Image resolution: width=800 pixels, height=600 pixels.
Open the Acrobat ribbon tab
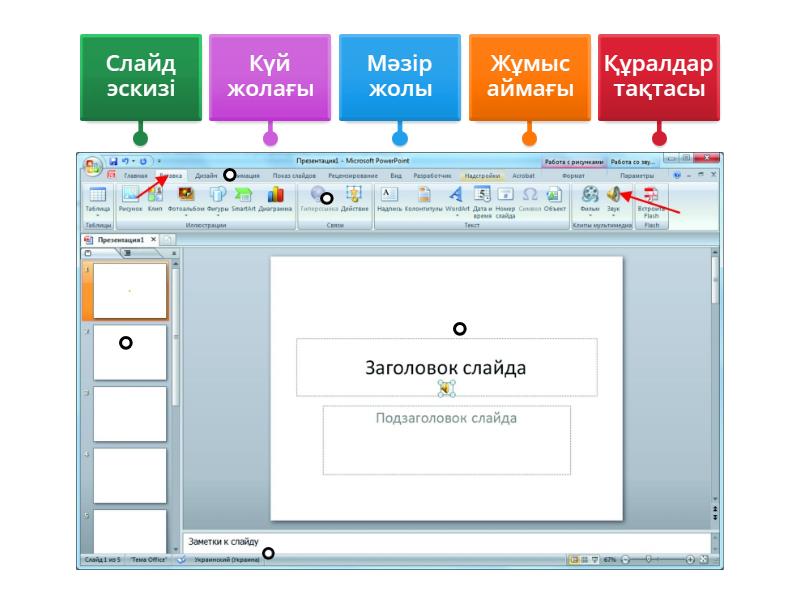pos(523,176)
